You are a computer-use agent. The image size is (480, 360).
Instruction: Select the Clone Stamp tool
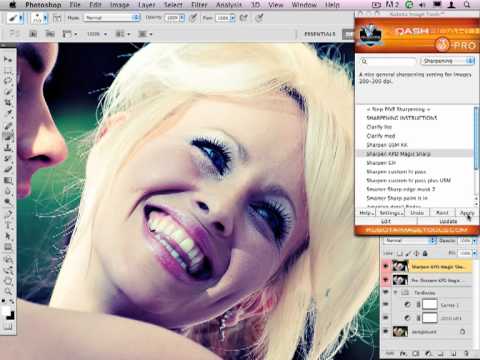tap(8, 148)
